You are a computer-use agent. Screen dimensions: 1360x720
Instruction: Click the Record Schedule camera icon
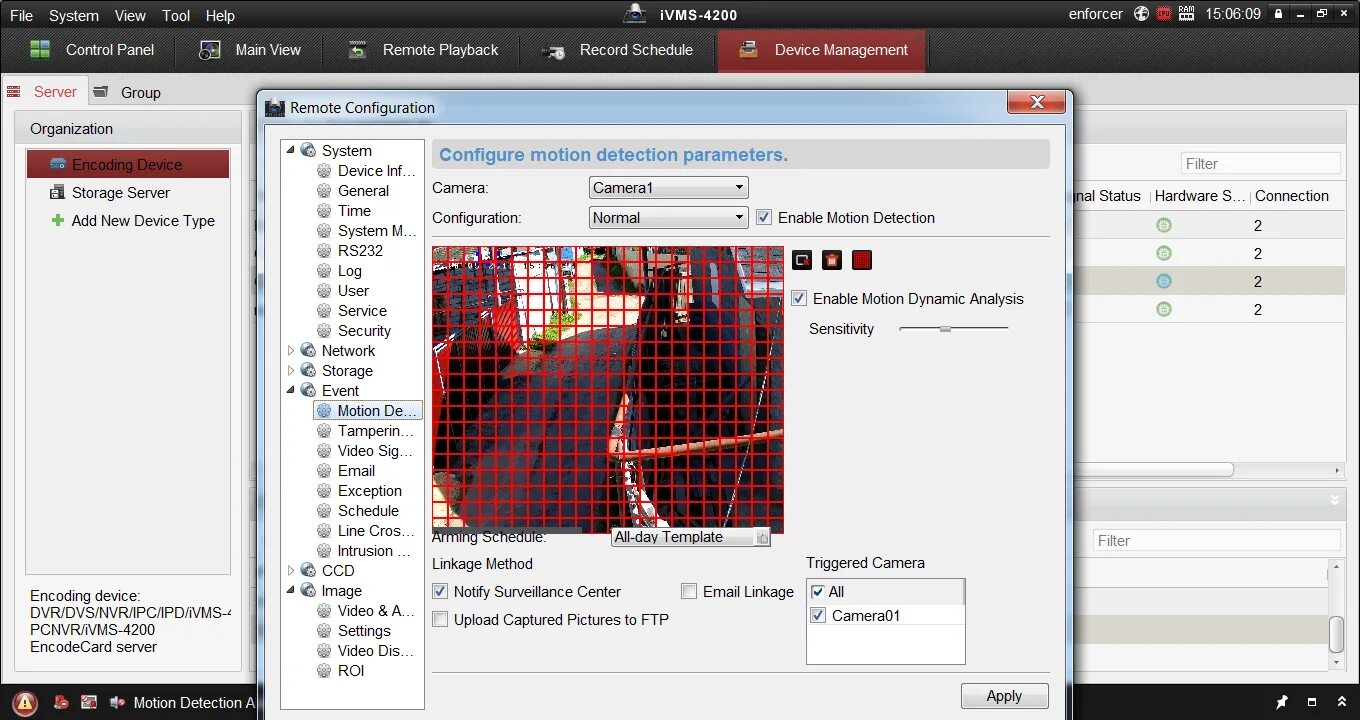coord(553,51)
